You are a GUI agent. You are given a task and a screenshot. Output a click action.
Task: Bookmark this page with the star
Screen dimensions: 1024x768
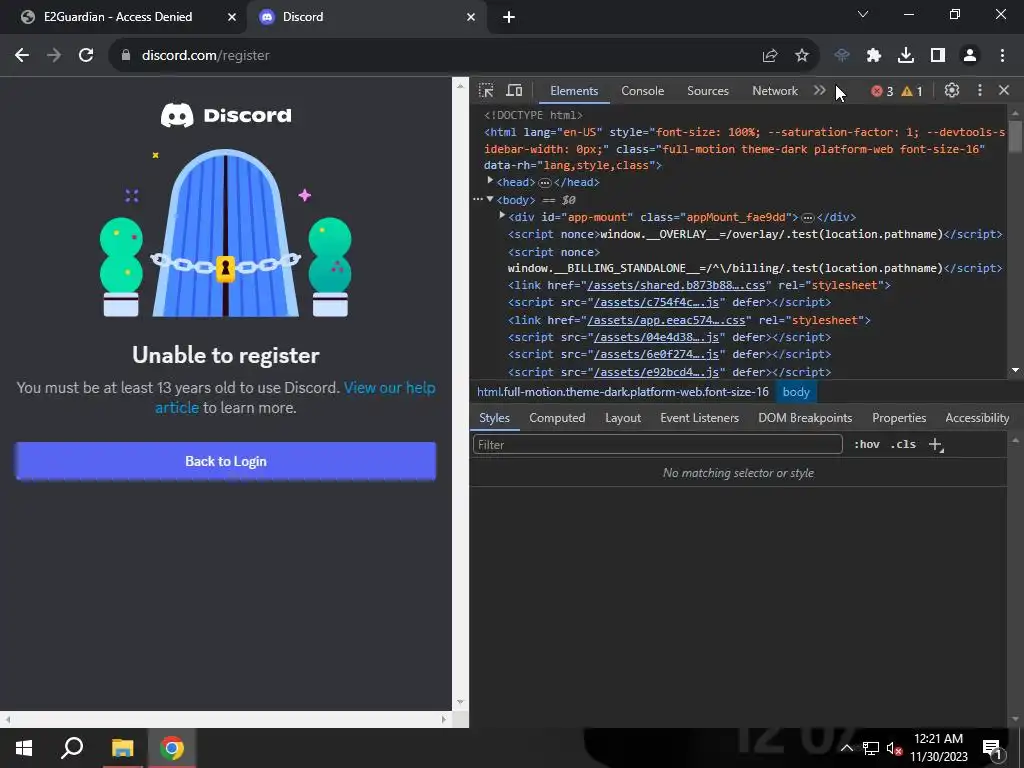(802, 56)
